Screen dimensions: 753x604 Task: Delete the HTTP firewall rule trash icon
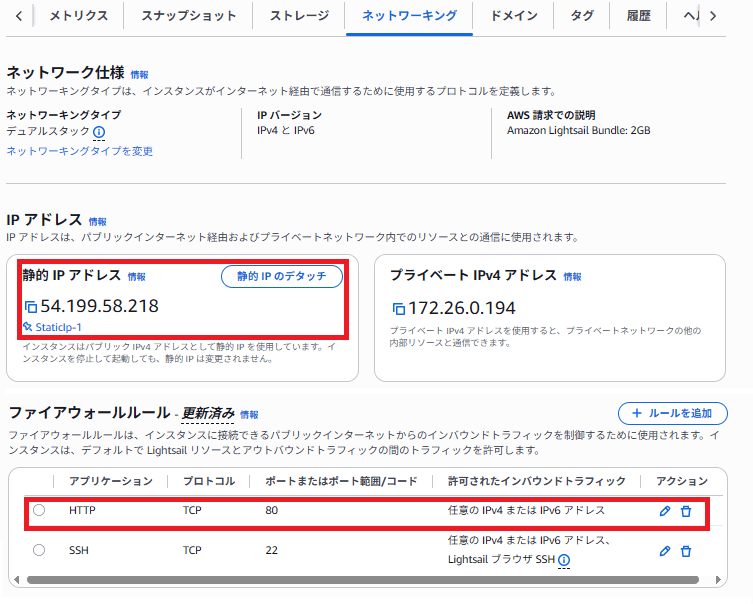click(686, 511)
